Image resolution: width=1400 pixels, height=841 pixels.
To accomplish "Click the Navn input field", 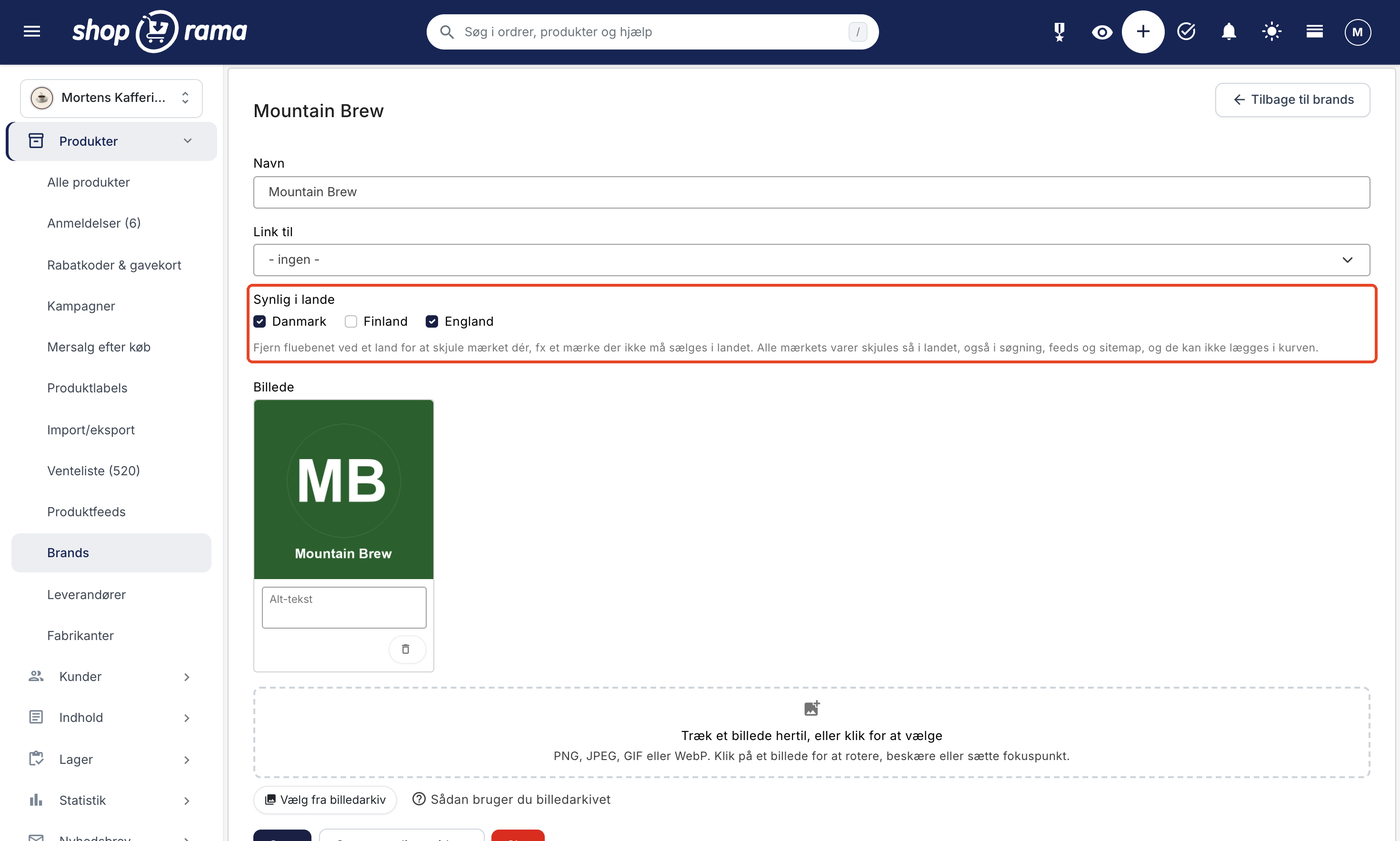I will [x=811, y=192].
